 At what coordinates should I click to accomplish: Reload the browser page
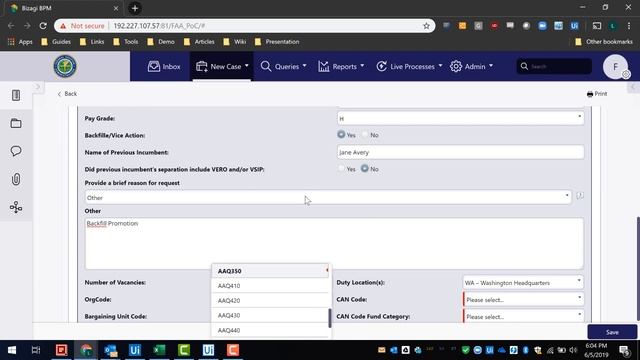click(x=43, y=26)
